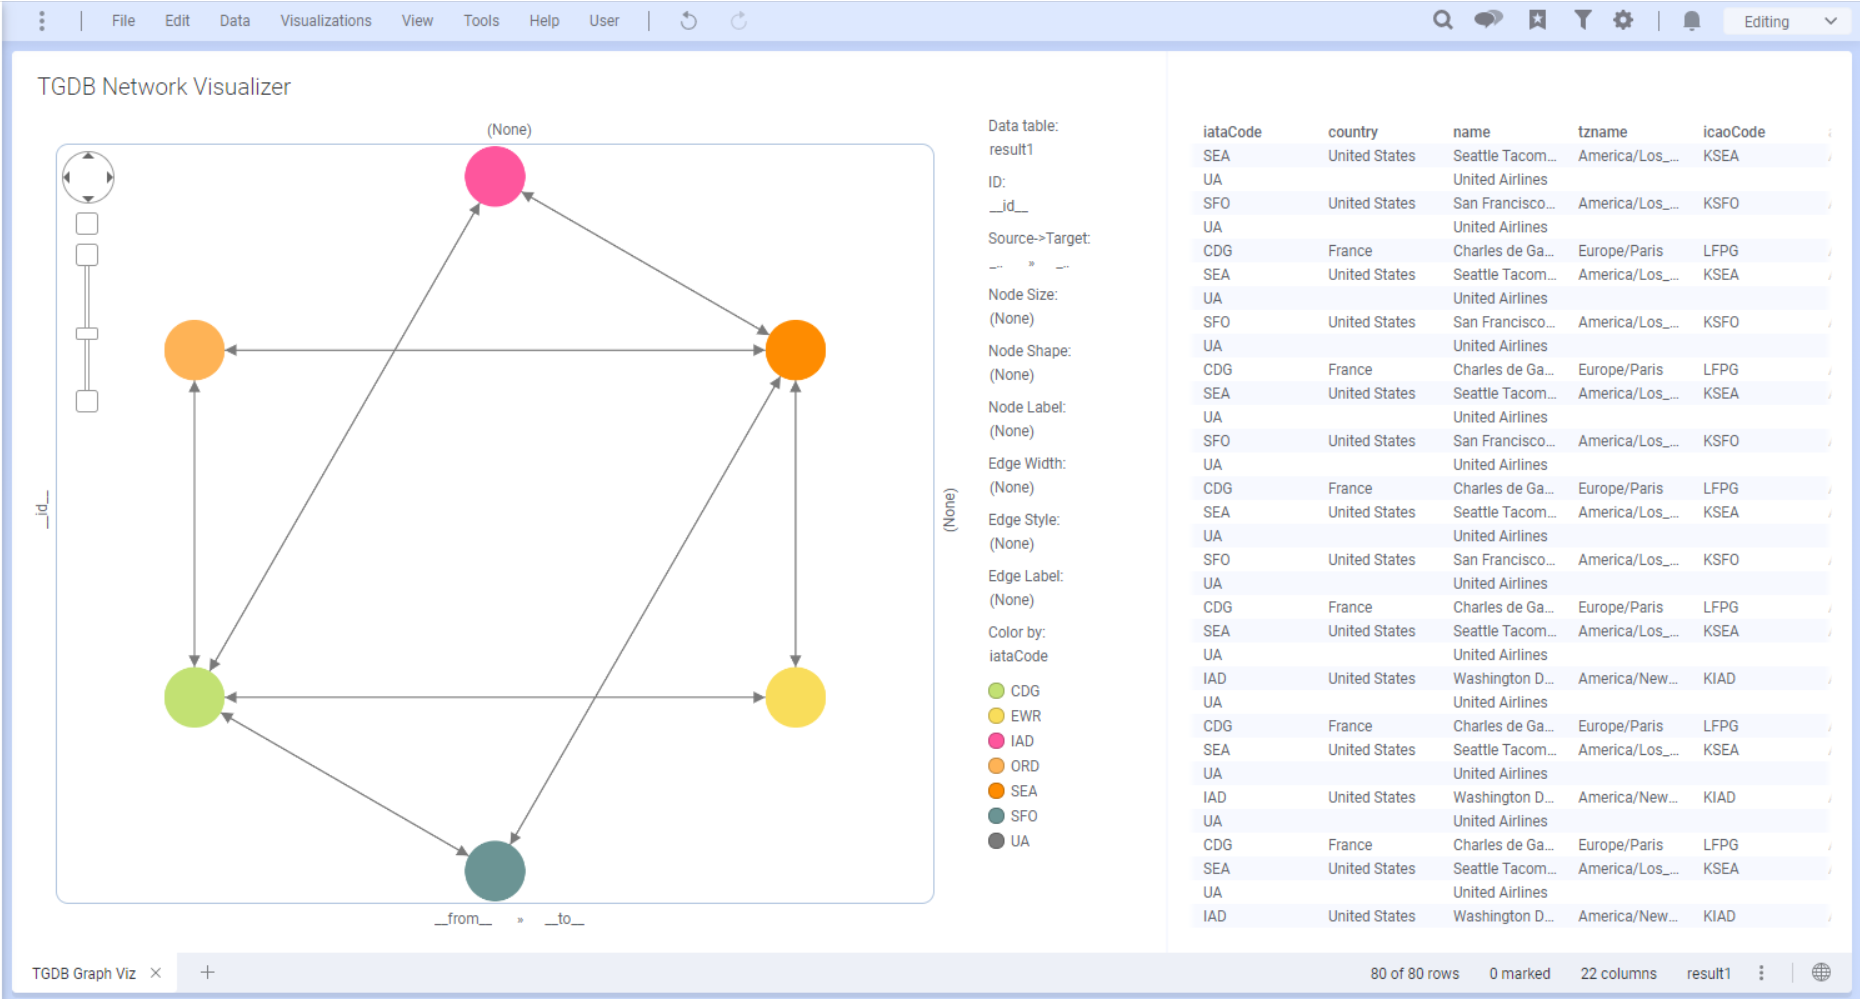Open the Node Label (None) selector
Viewport: 1860px width, 999px height.
coord(1011,431)
